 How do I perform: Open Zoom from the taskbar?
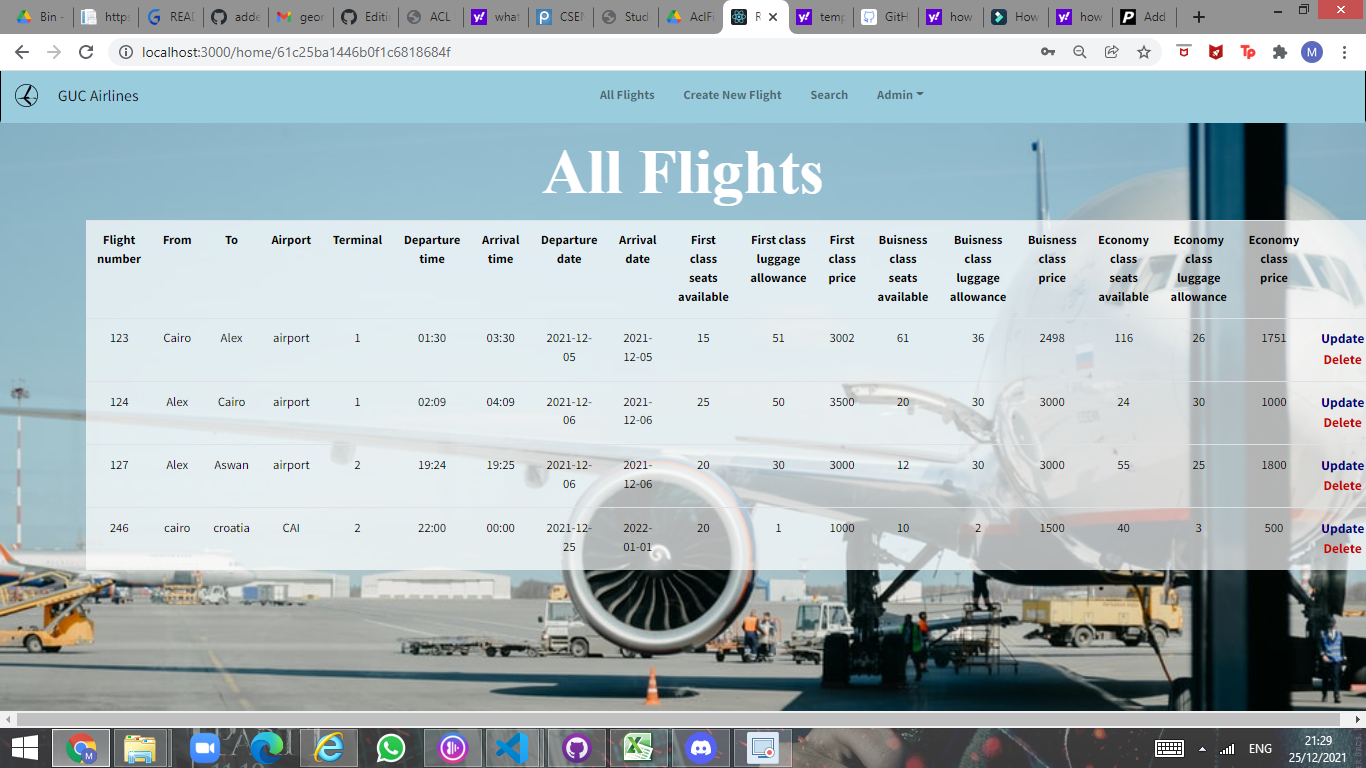[x=204, y=748]
